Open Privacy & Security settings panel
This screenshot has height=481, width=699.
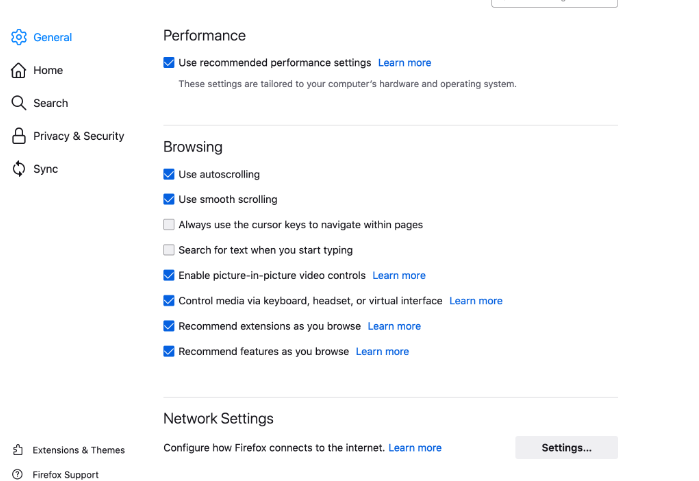click(68, 136)
